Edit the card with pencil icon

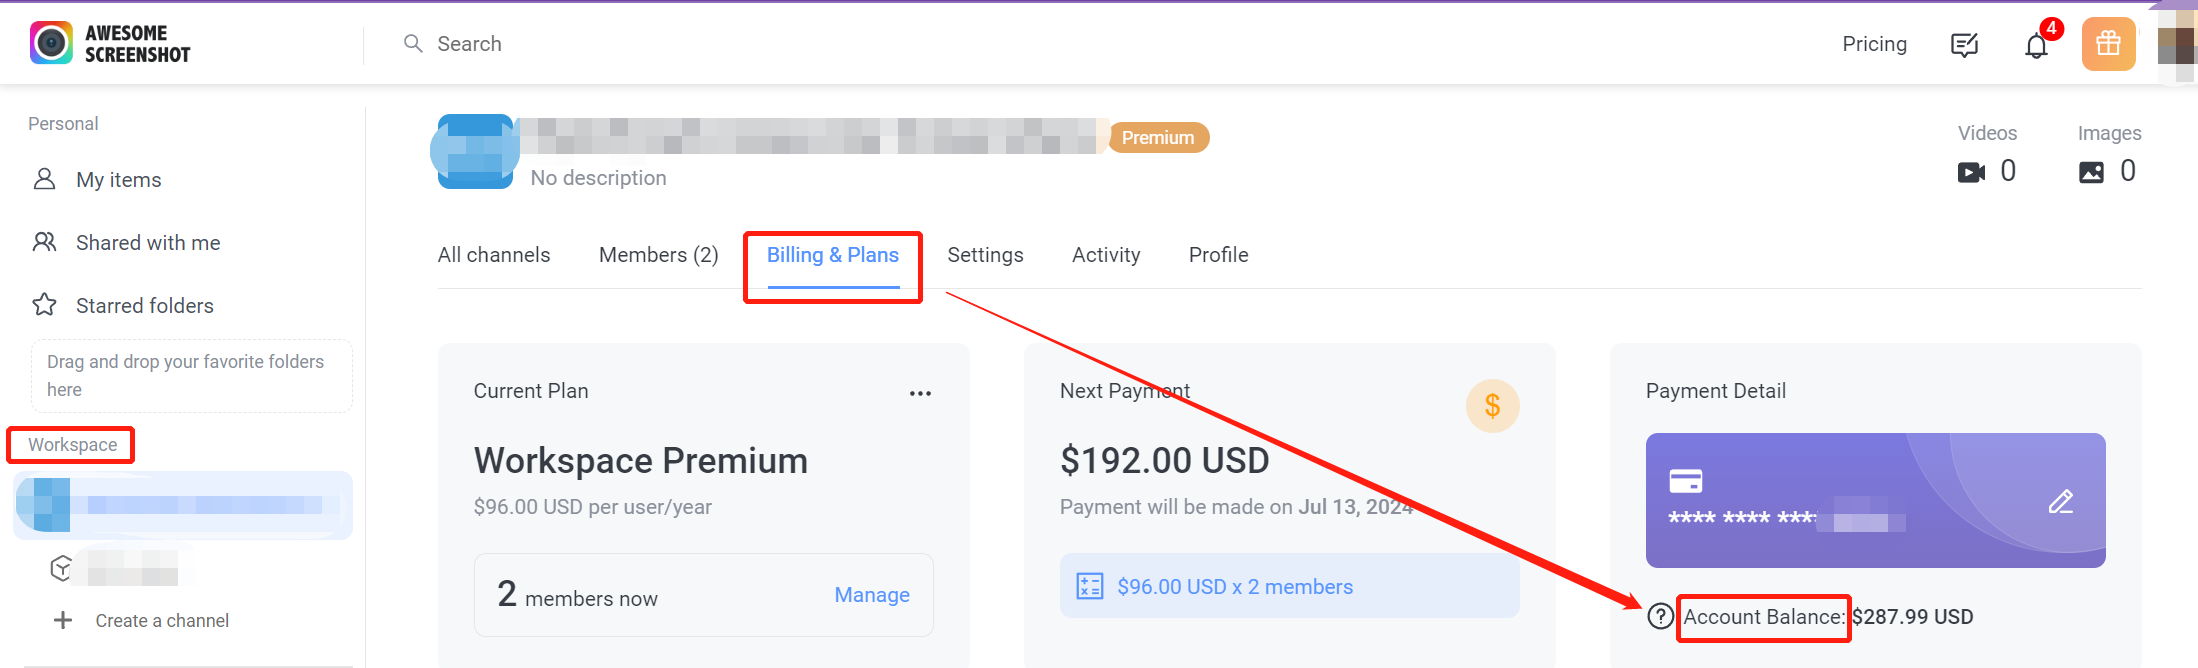[2061, 501]
